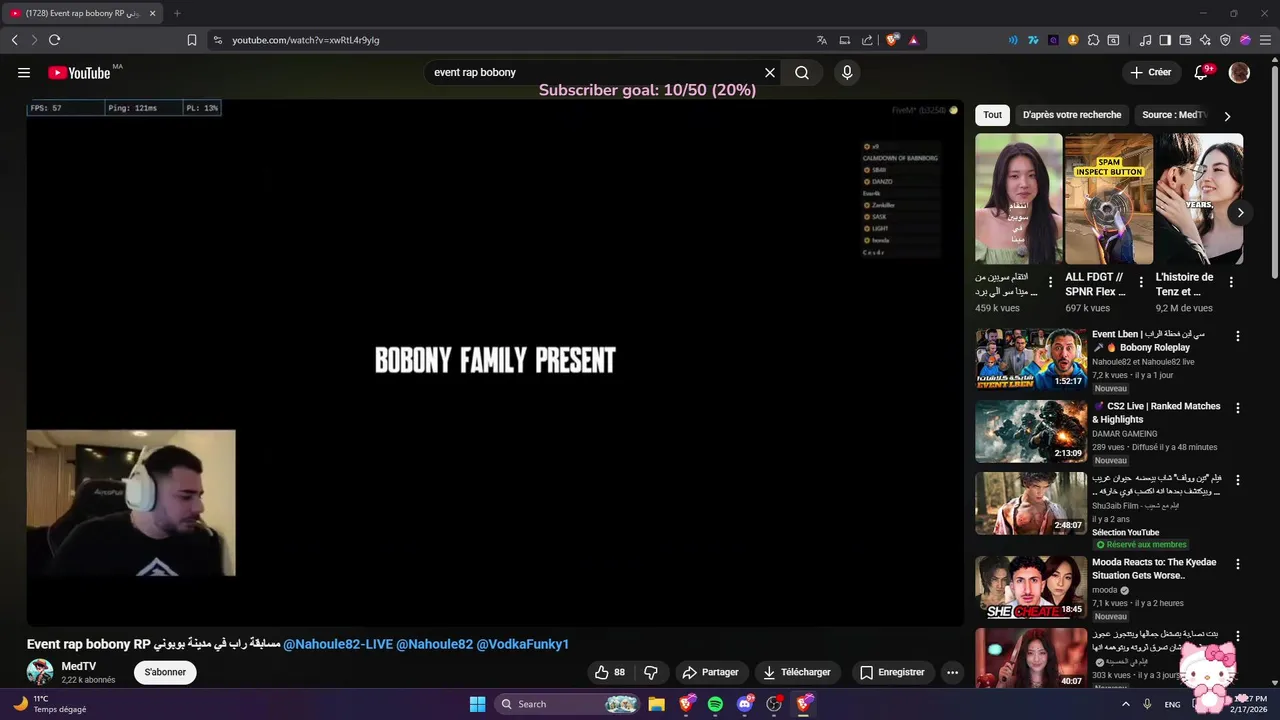
Task: Open ALL FDGT // SPNR Flex short
Action: click(1108, 199)
